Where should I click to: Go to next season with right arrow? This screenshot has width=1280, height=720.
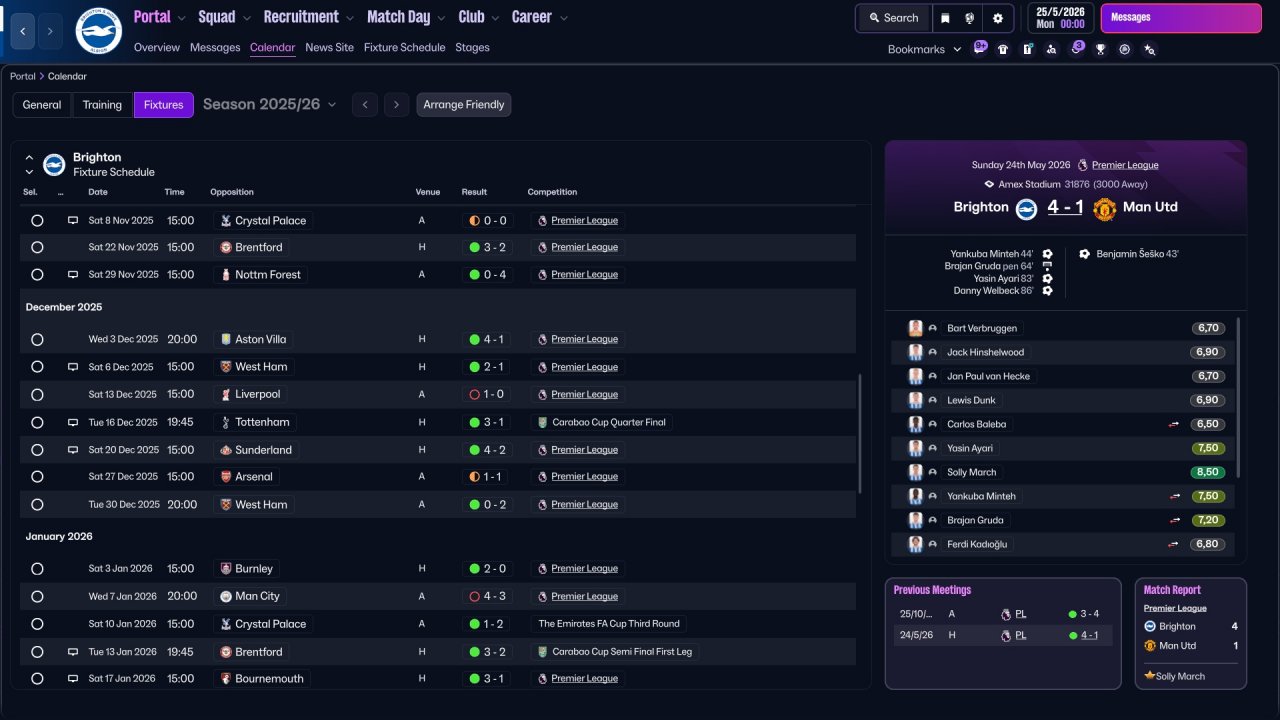tap(397, 105)
